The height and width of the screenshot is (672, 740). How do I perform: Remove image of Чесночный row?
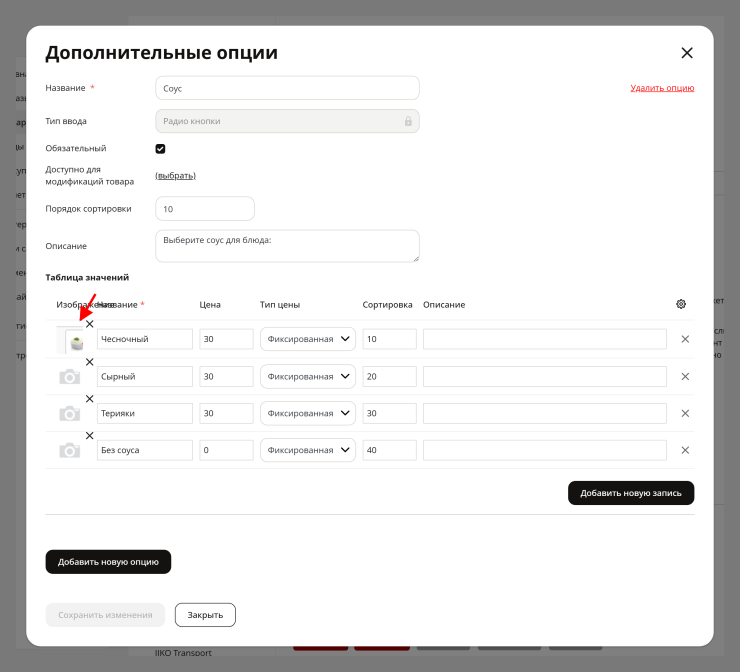pyautogui.click(x=89, y=324)
